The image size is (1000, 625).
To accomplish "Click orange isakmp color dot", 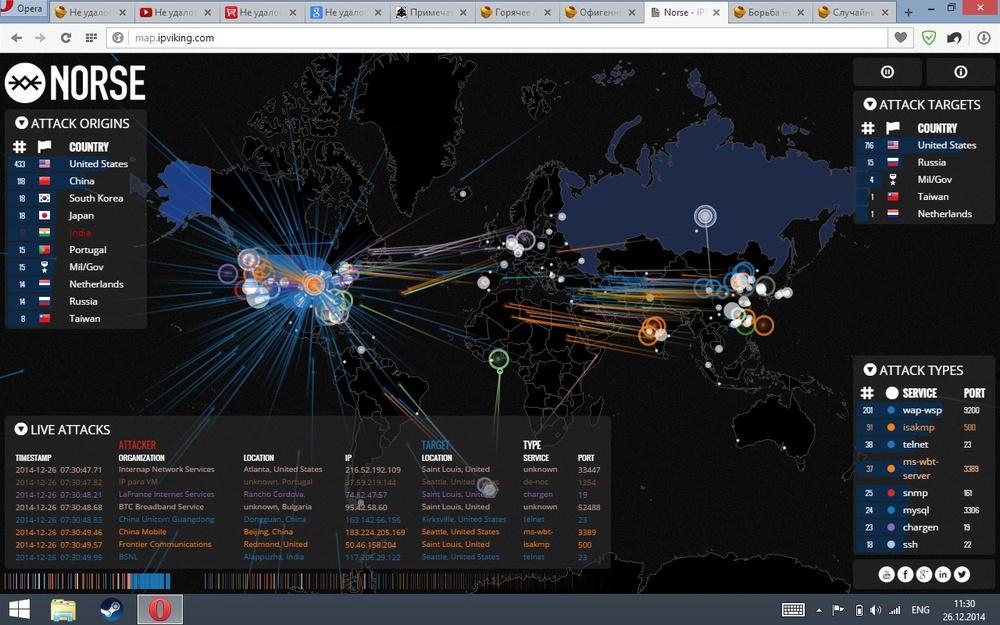I will click(x=891, y=428).
